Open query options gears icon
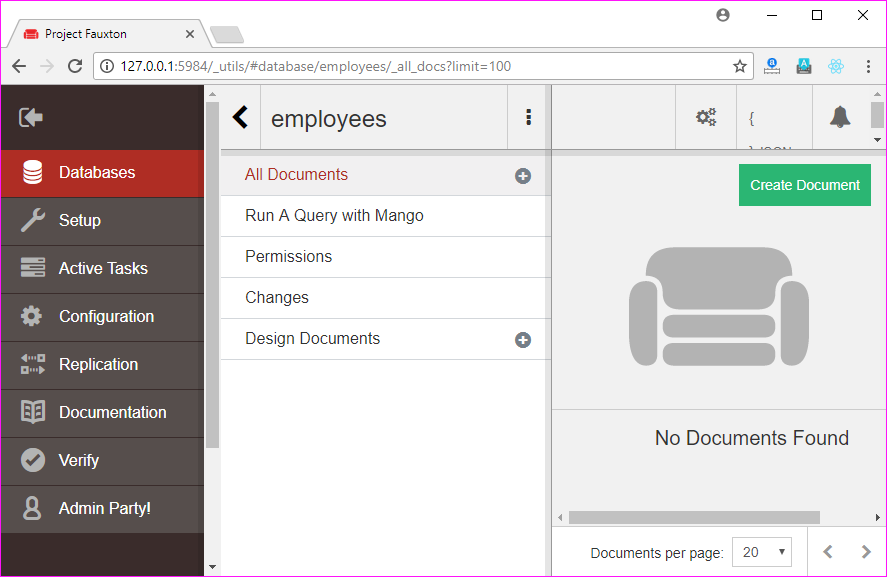887x577 pixels. click(x=706, y=117)
